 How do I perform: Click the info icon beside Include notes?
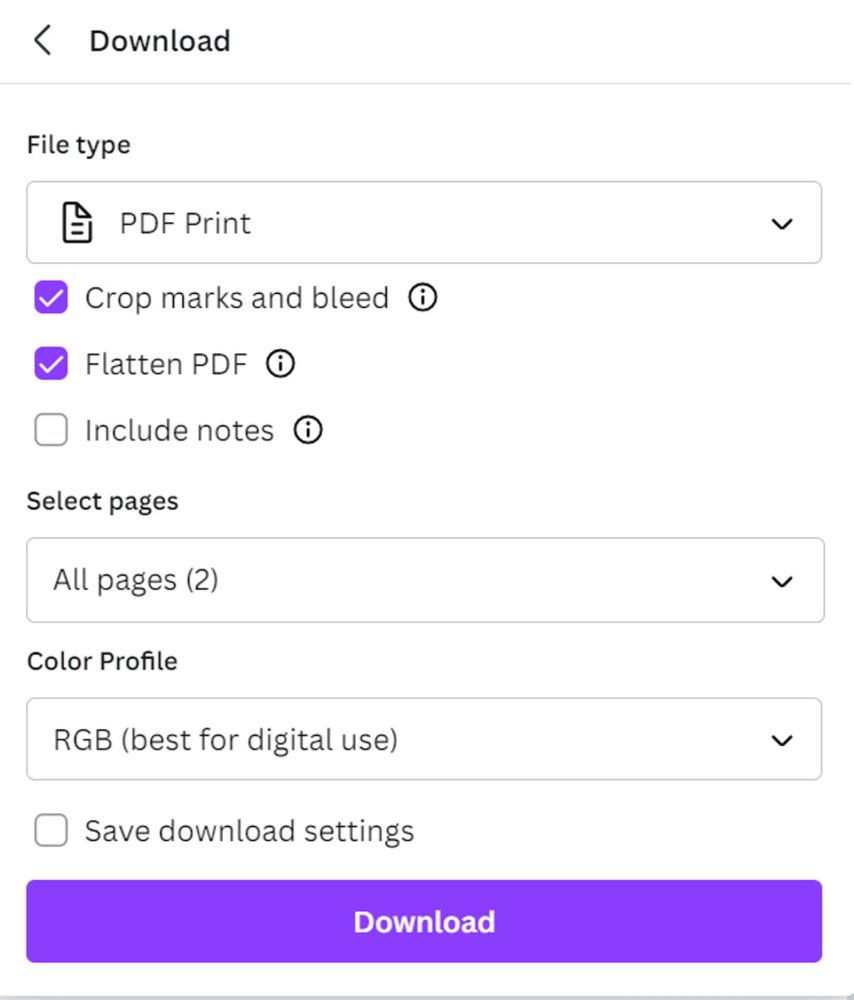(308, 430)
